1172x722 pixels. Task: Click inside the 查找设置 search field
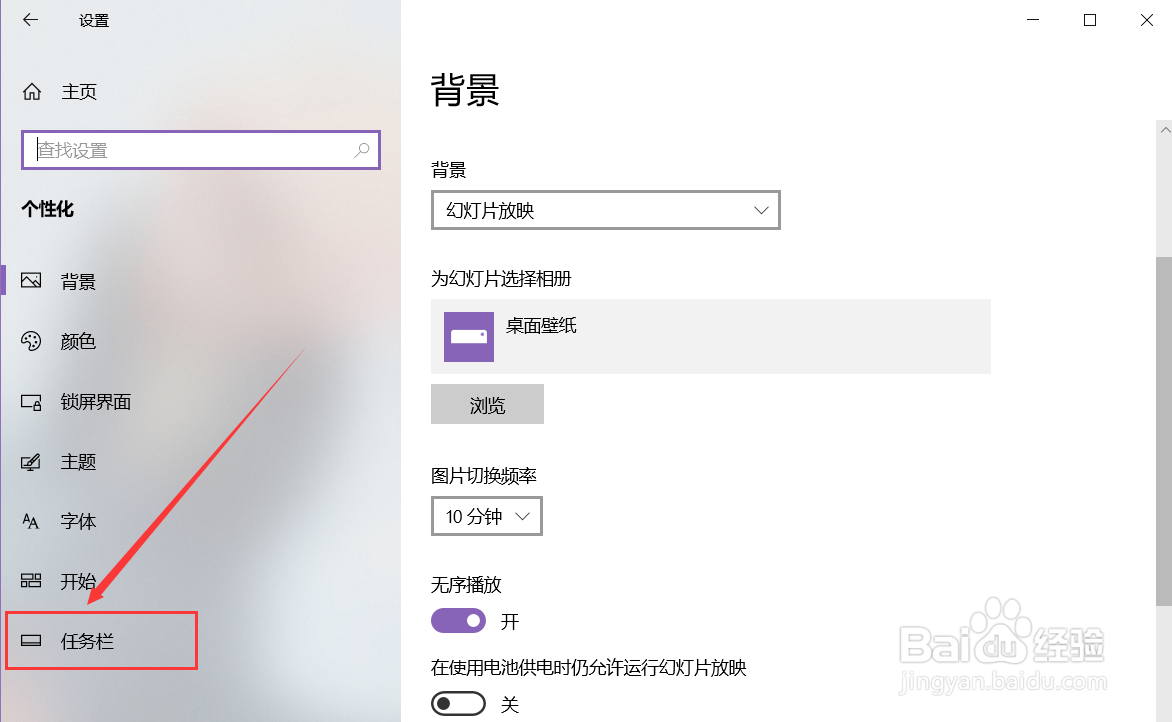click(180, 150)
